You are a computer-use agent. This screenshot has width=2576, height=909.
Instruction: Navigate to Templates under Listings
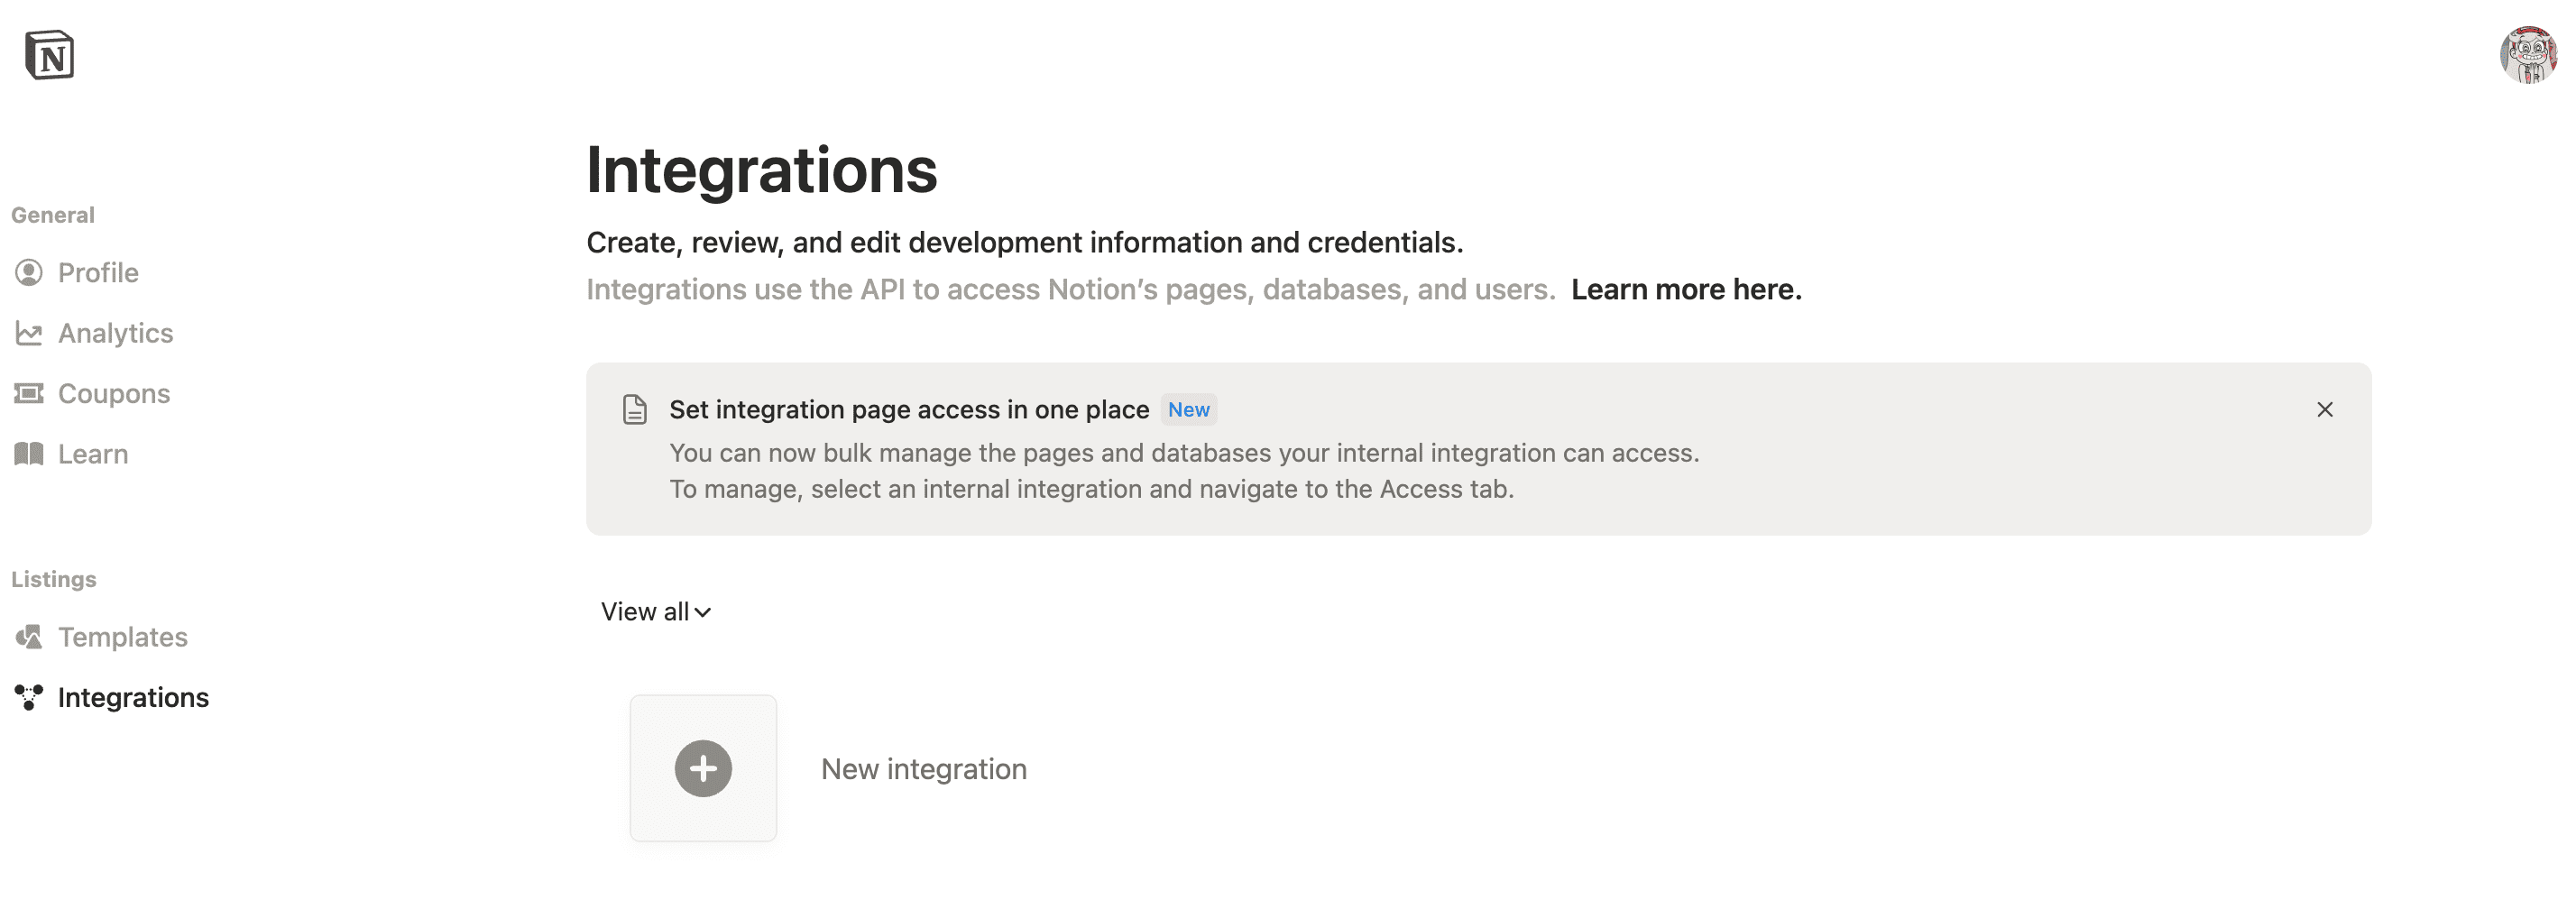click(x=122, y=637)
